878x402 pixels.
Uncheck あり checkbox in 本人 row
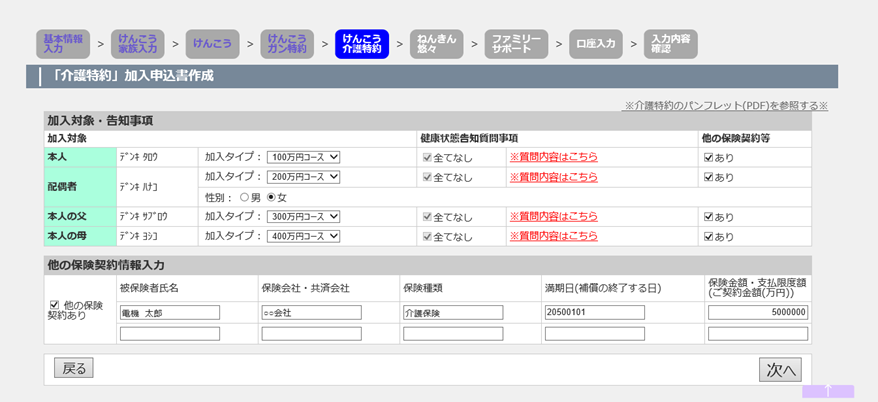708,157
